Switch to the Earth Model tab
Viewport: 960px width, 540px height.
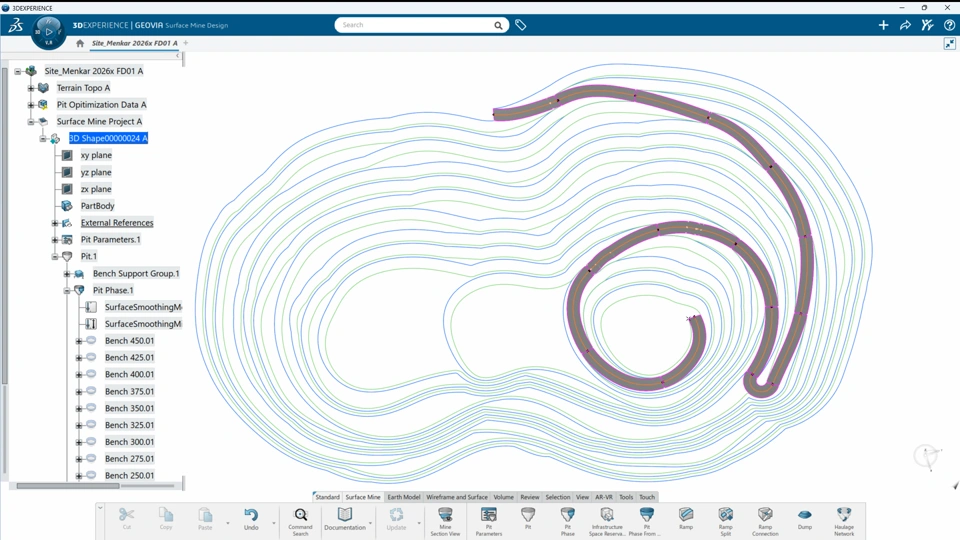pos(403,497)
